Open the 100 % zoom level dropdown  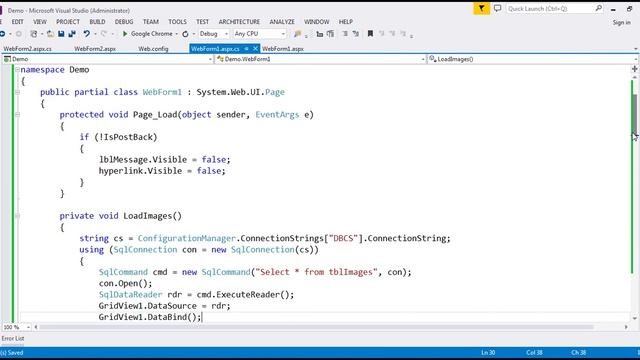(x=28, y=327)
